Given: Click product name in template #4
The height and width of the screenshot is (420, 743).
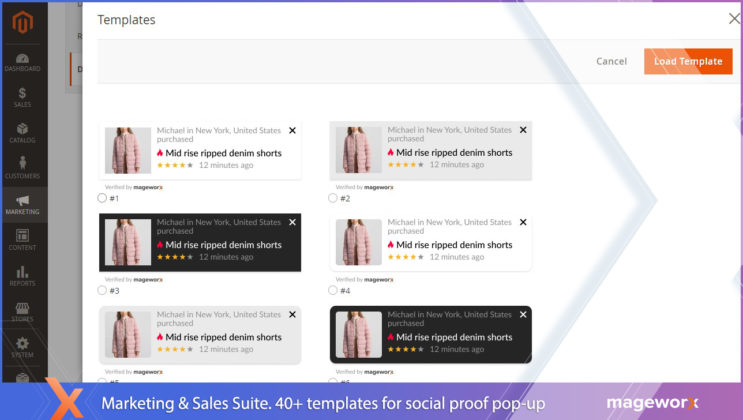Looking at the screenshot, I should 454,245.
